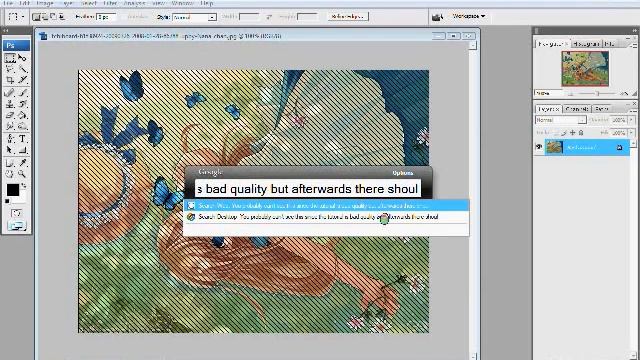Toggle Lock position in Layers panel
Viewport: 640px width, 360px height.
(x=572, y=133)
